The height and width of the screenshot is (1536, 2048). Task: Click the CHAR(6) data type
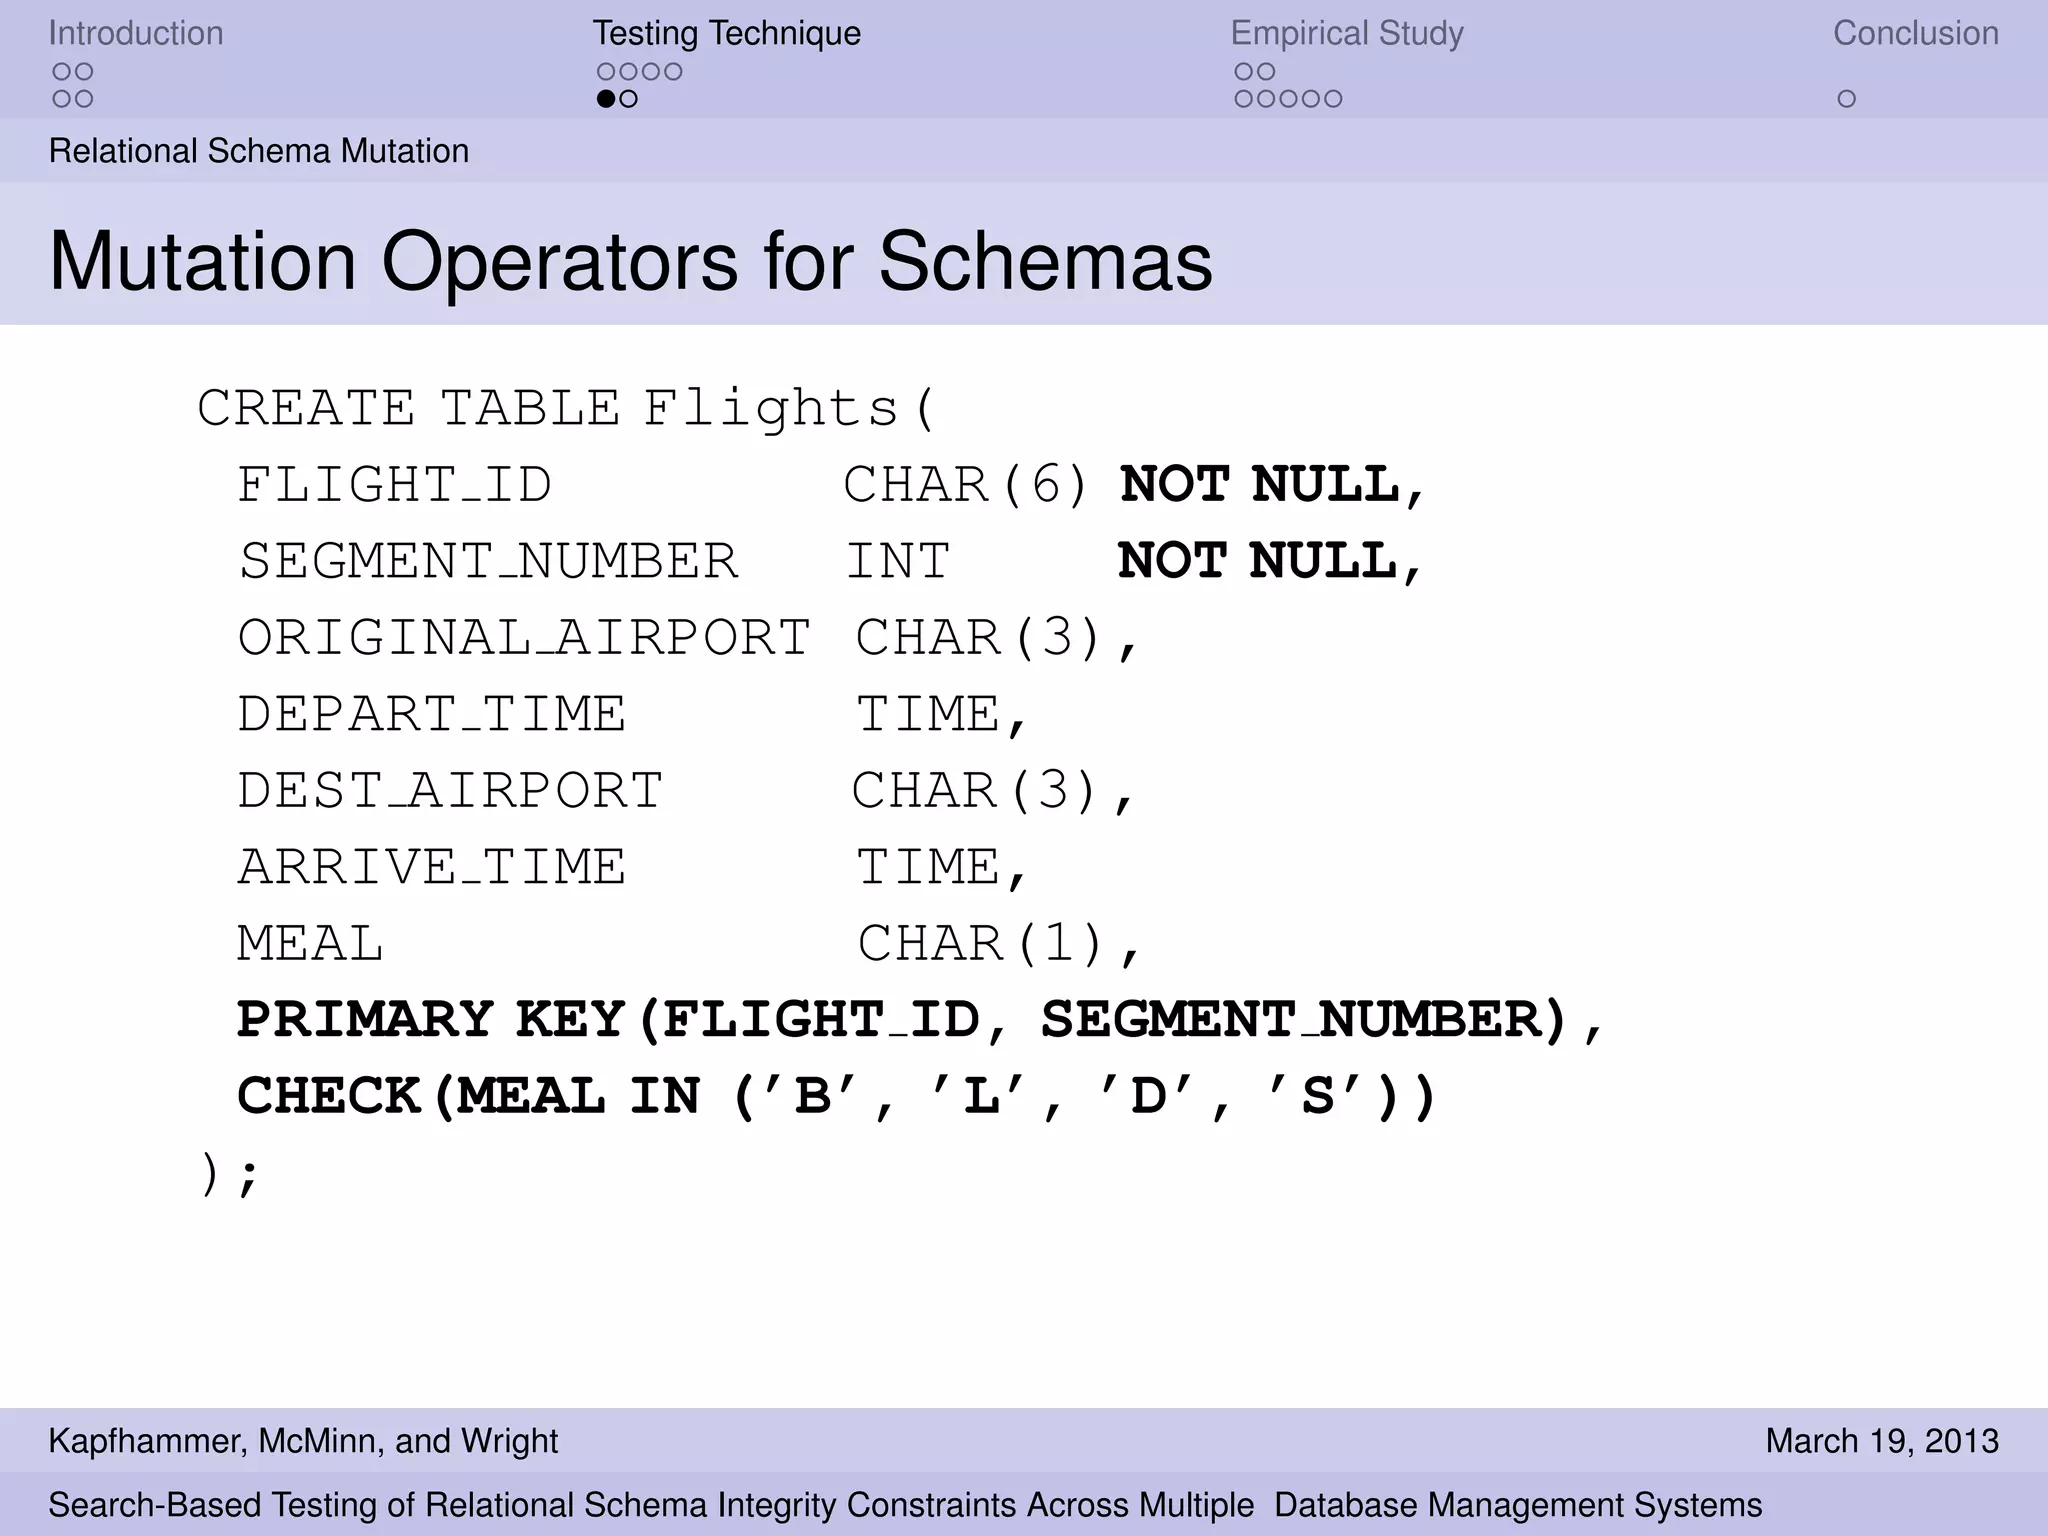(x=965, y=486)
